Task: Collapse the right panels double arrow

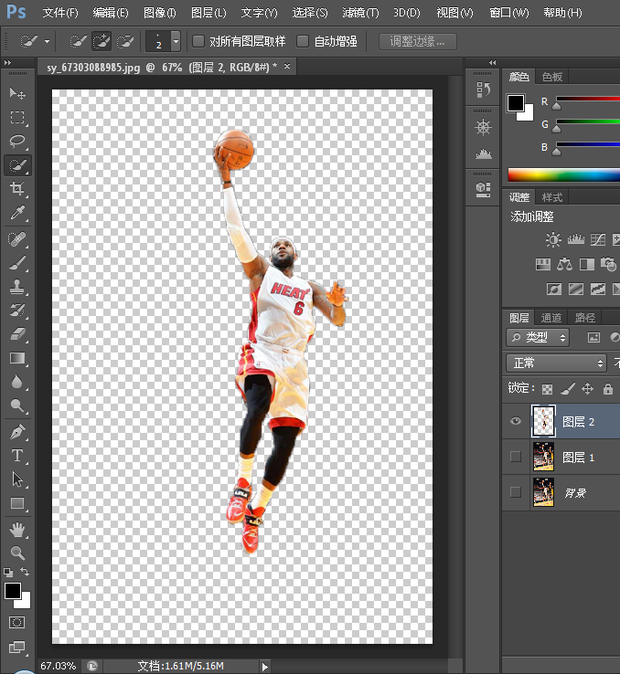Action: (493, 63)
